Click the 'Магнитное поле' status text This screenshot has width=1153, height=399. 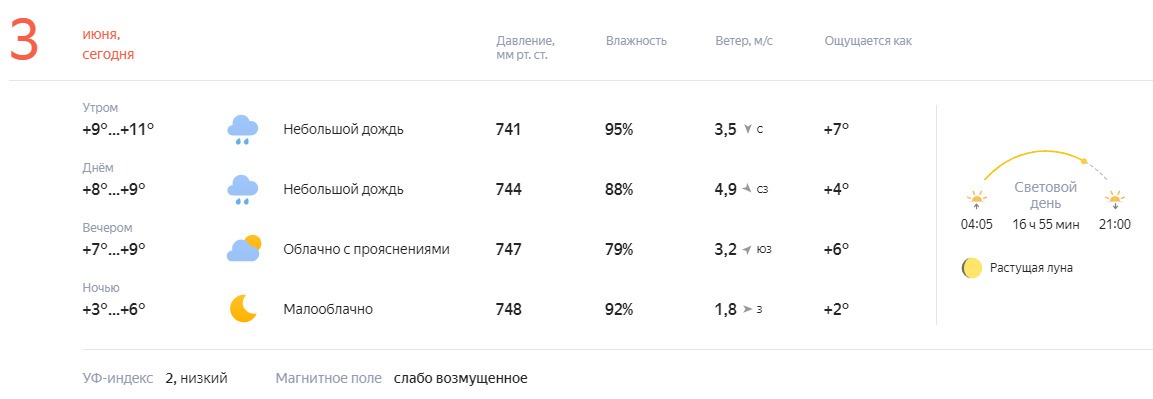click(460, 378)
